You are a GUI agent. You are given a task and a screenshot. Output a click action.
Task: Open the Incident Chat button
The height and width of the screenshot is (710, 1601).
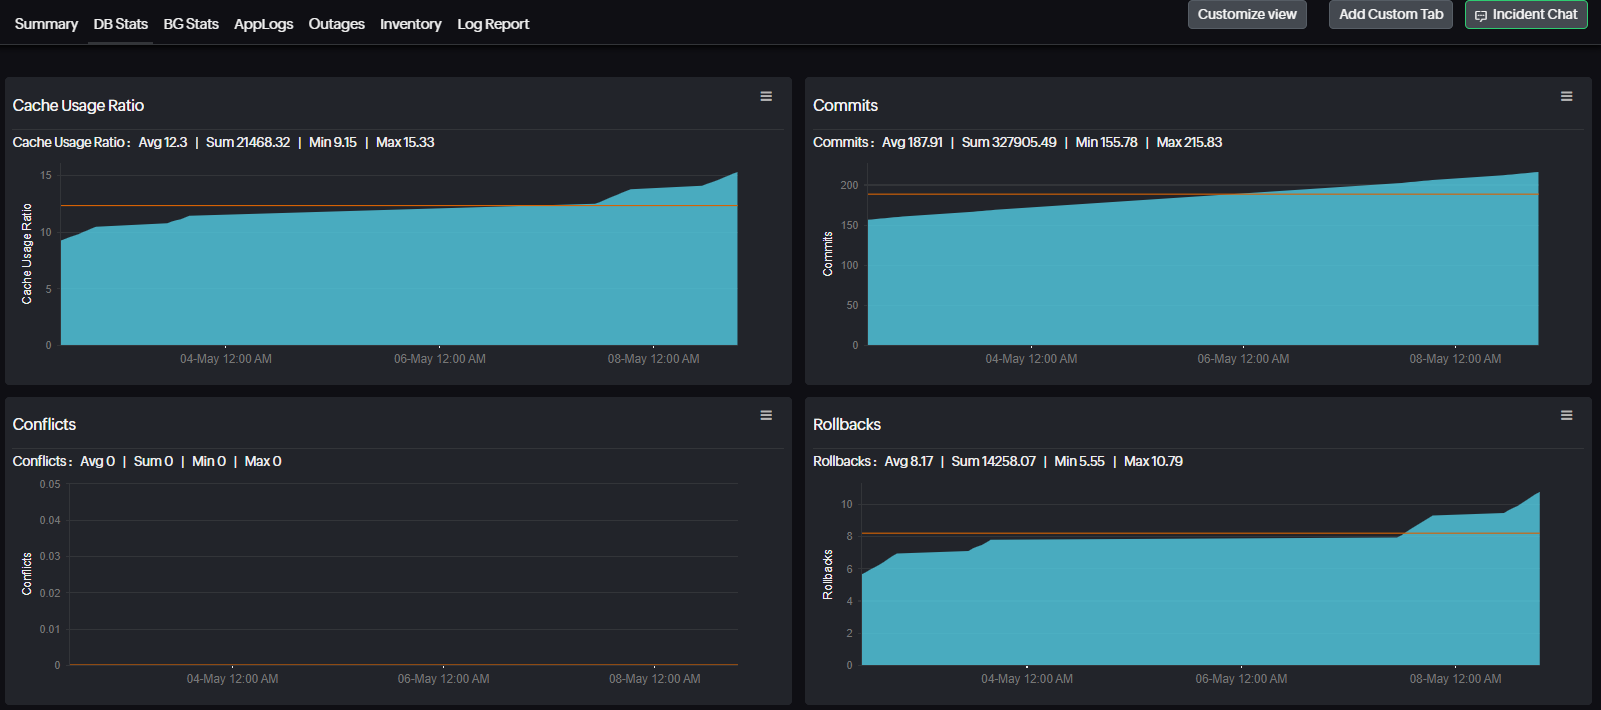click(1526, 14)
